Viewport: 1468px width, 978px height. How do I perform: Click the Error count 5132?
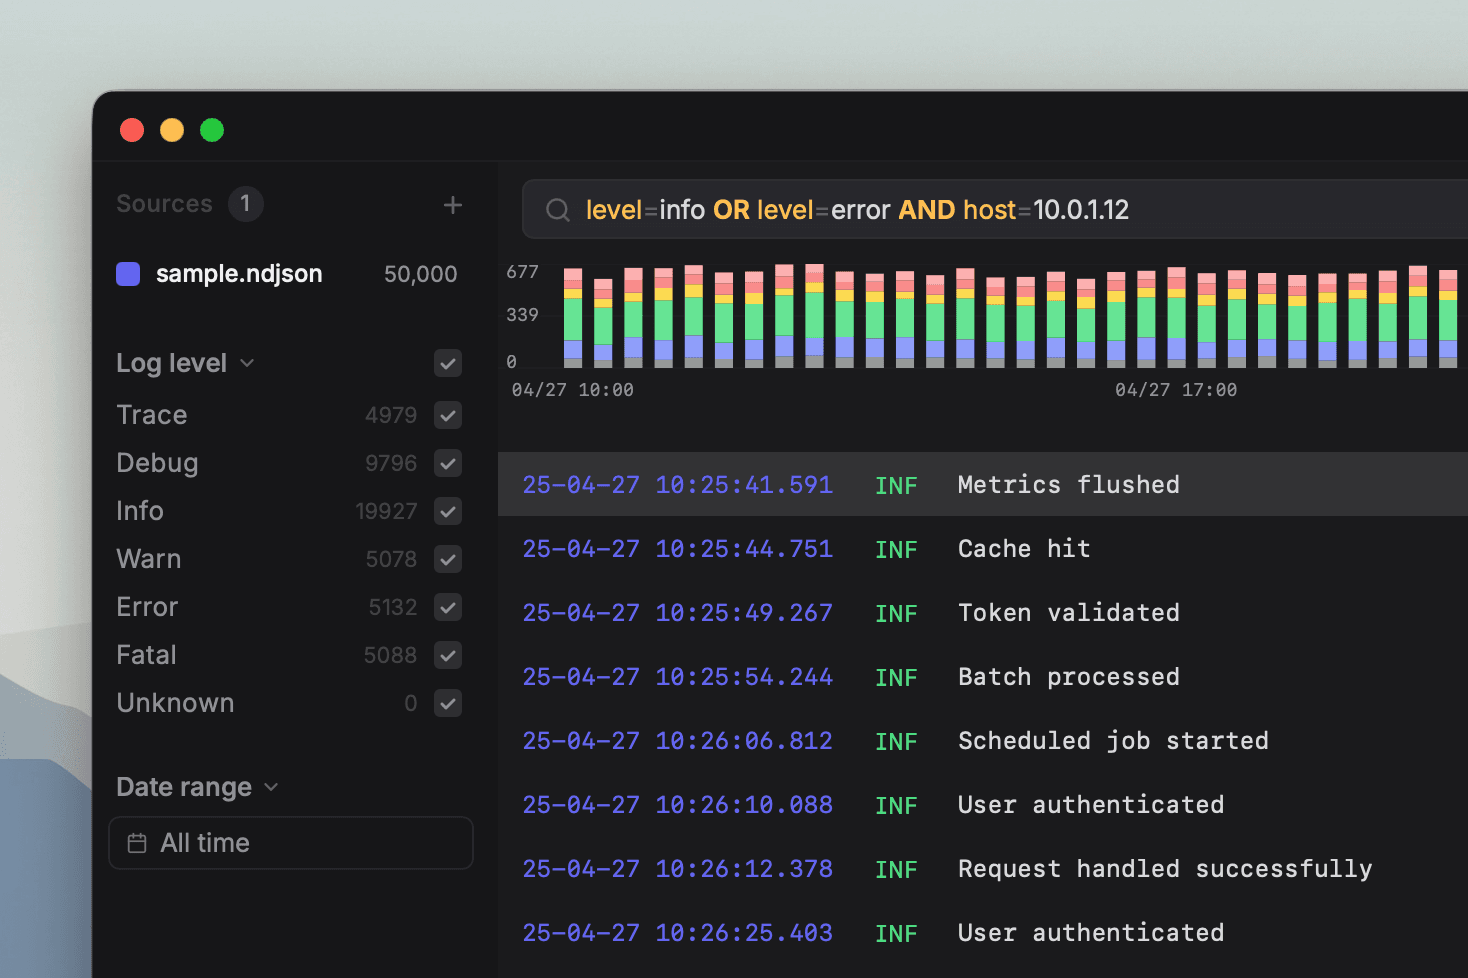coord(393,607)
